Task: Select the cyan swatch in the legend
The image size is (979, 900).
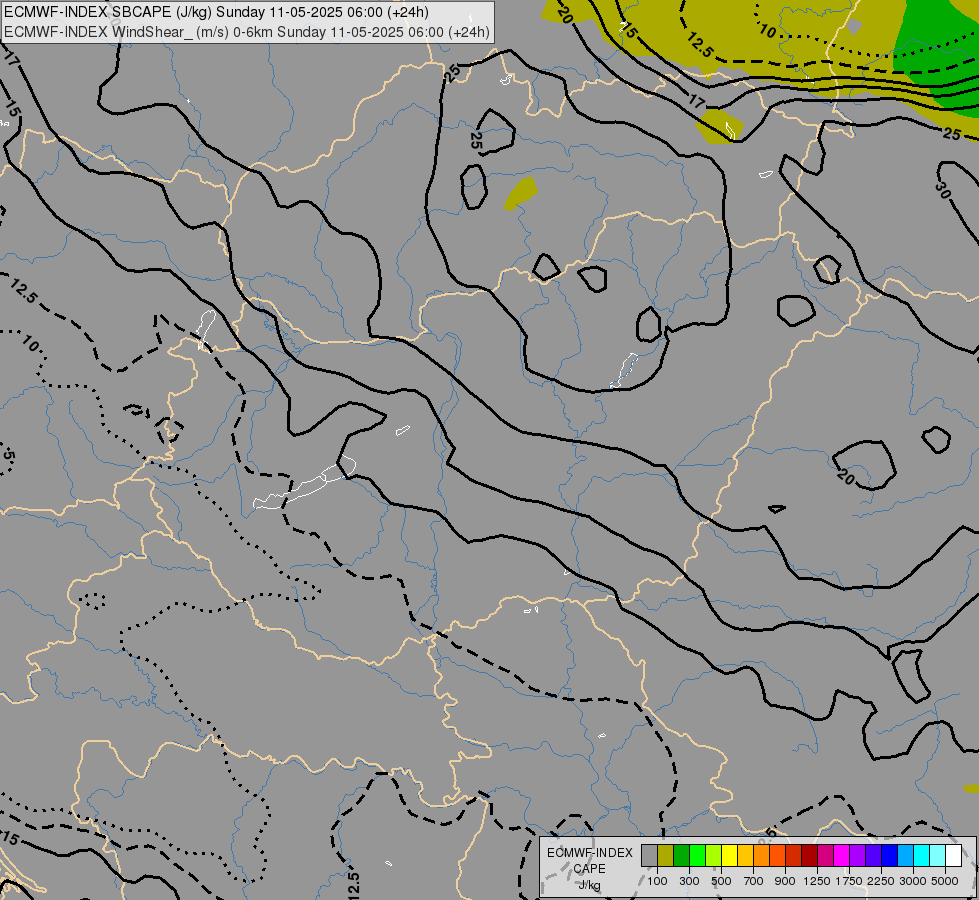Action: 921,855
